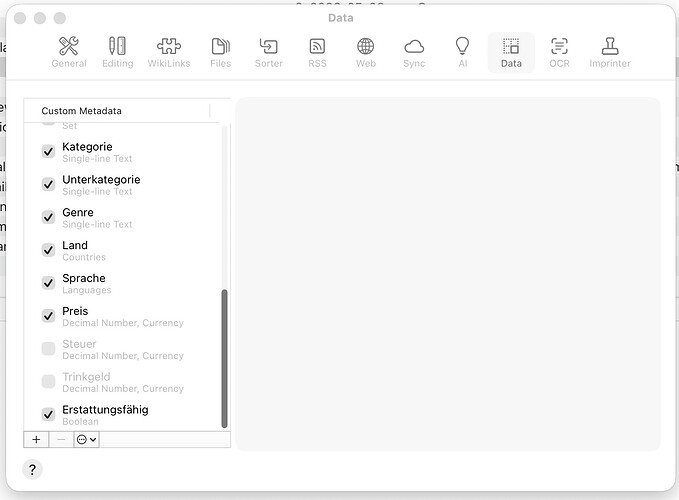Remove selected metadata field with minus button
This screenshot has height=500, width=679.
click(61, 439)
